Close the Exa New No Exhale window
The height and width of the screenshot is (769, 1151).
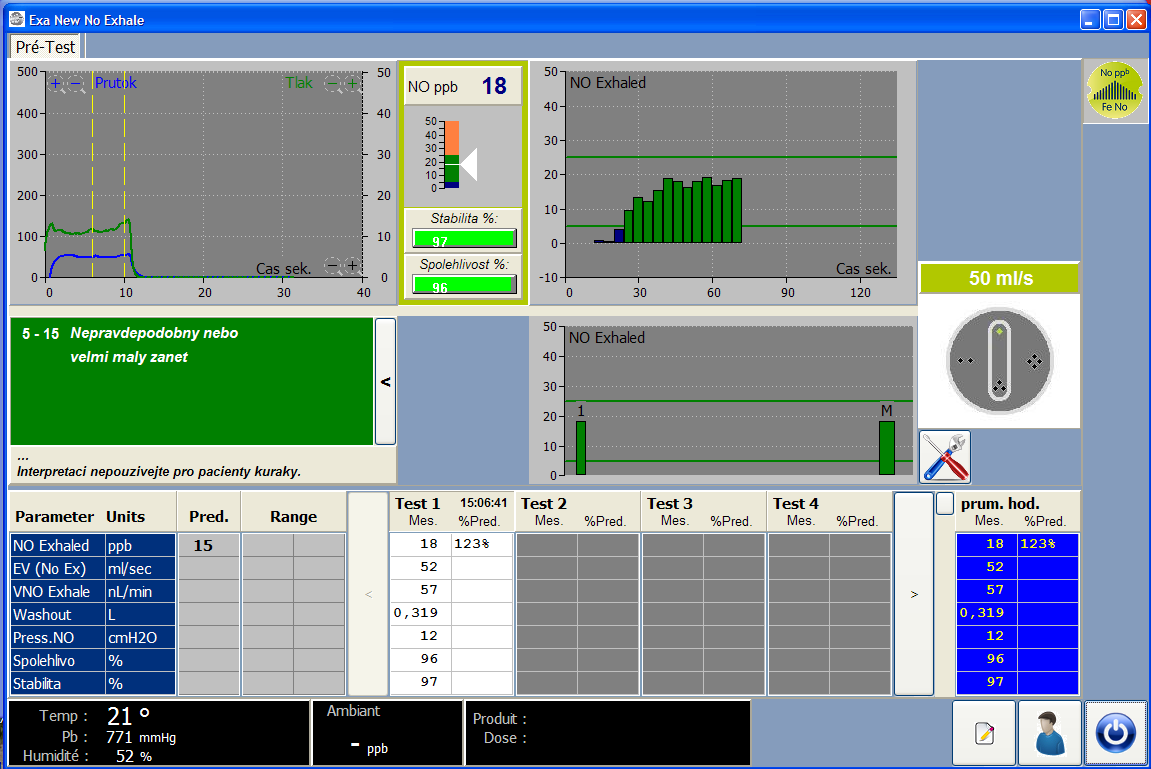tap(1136, 20)
